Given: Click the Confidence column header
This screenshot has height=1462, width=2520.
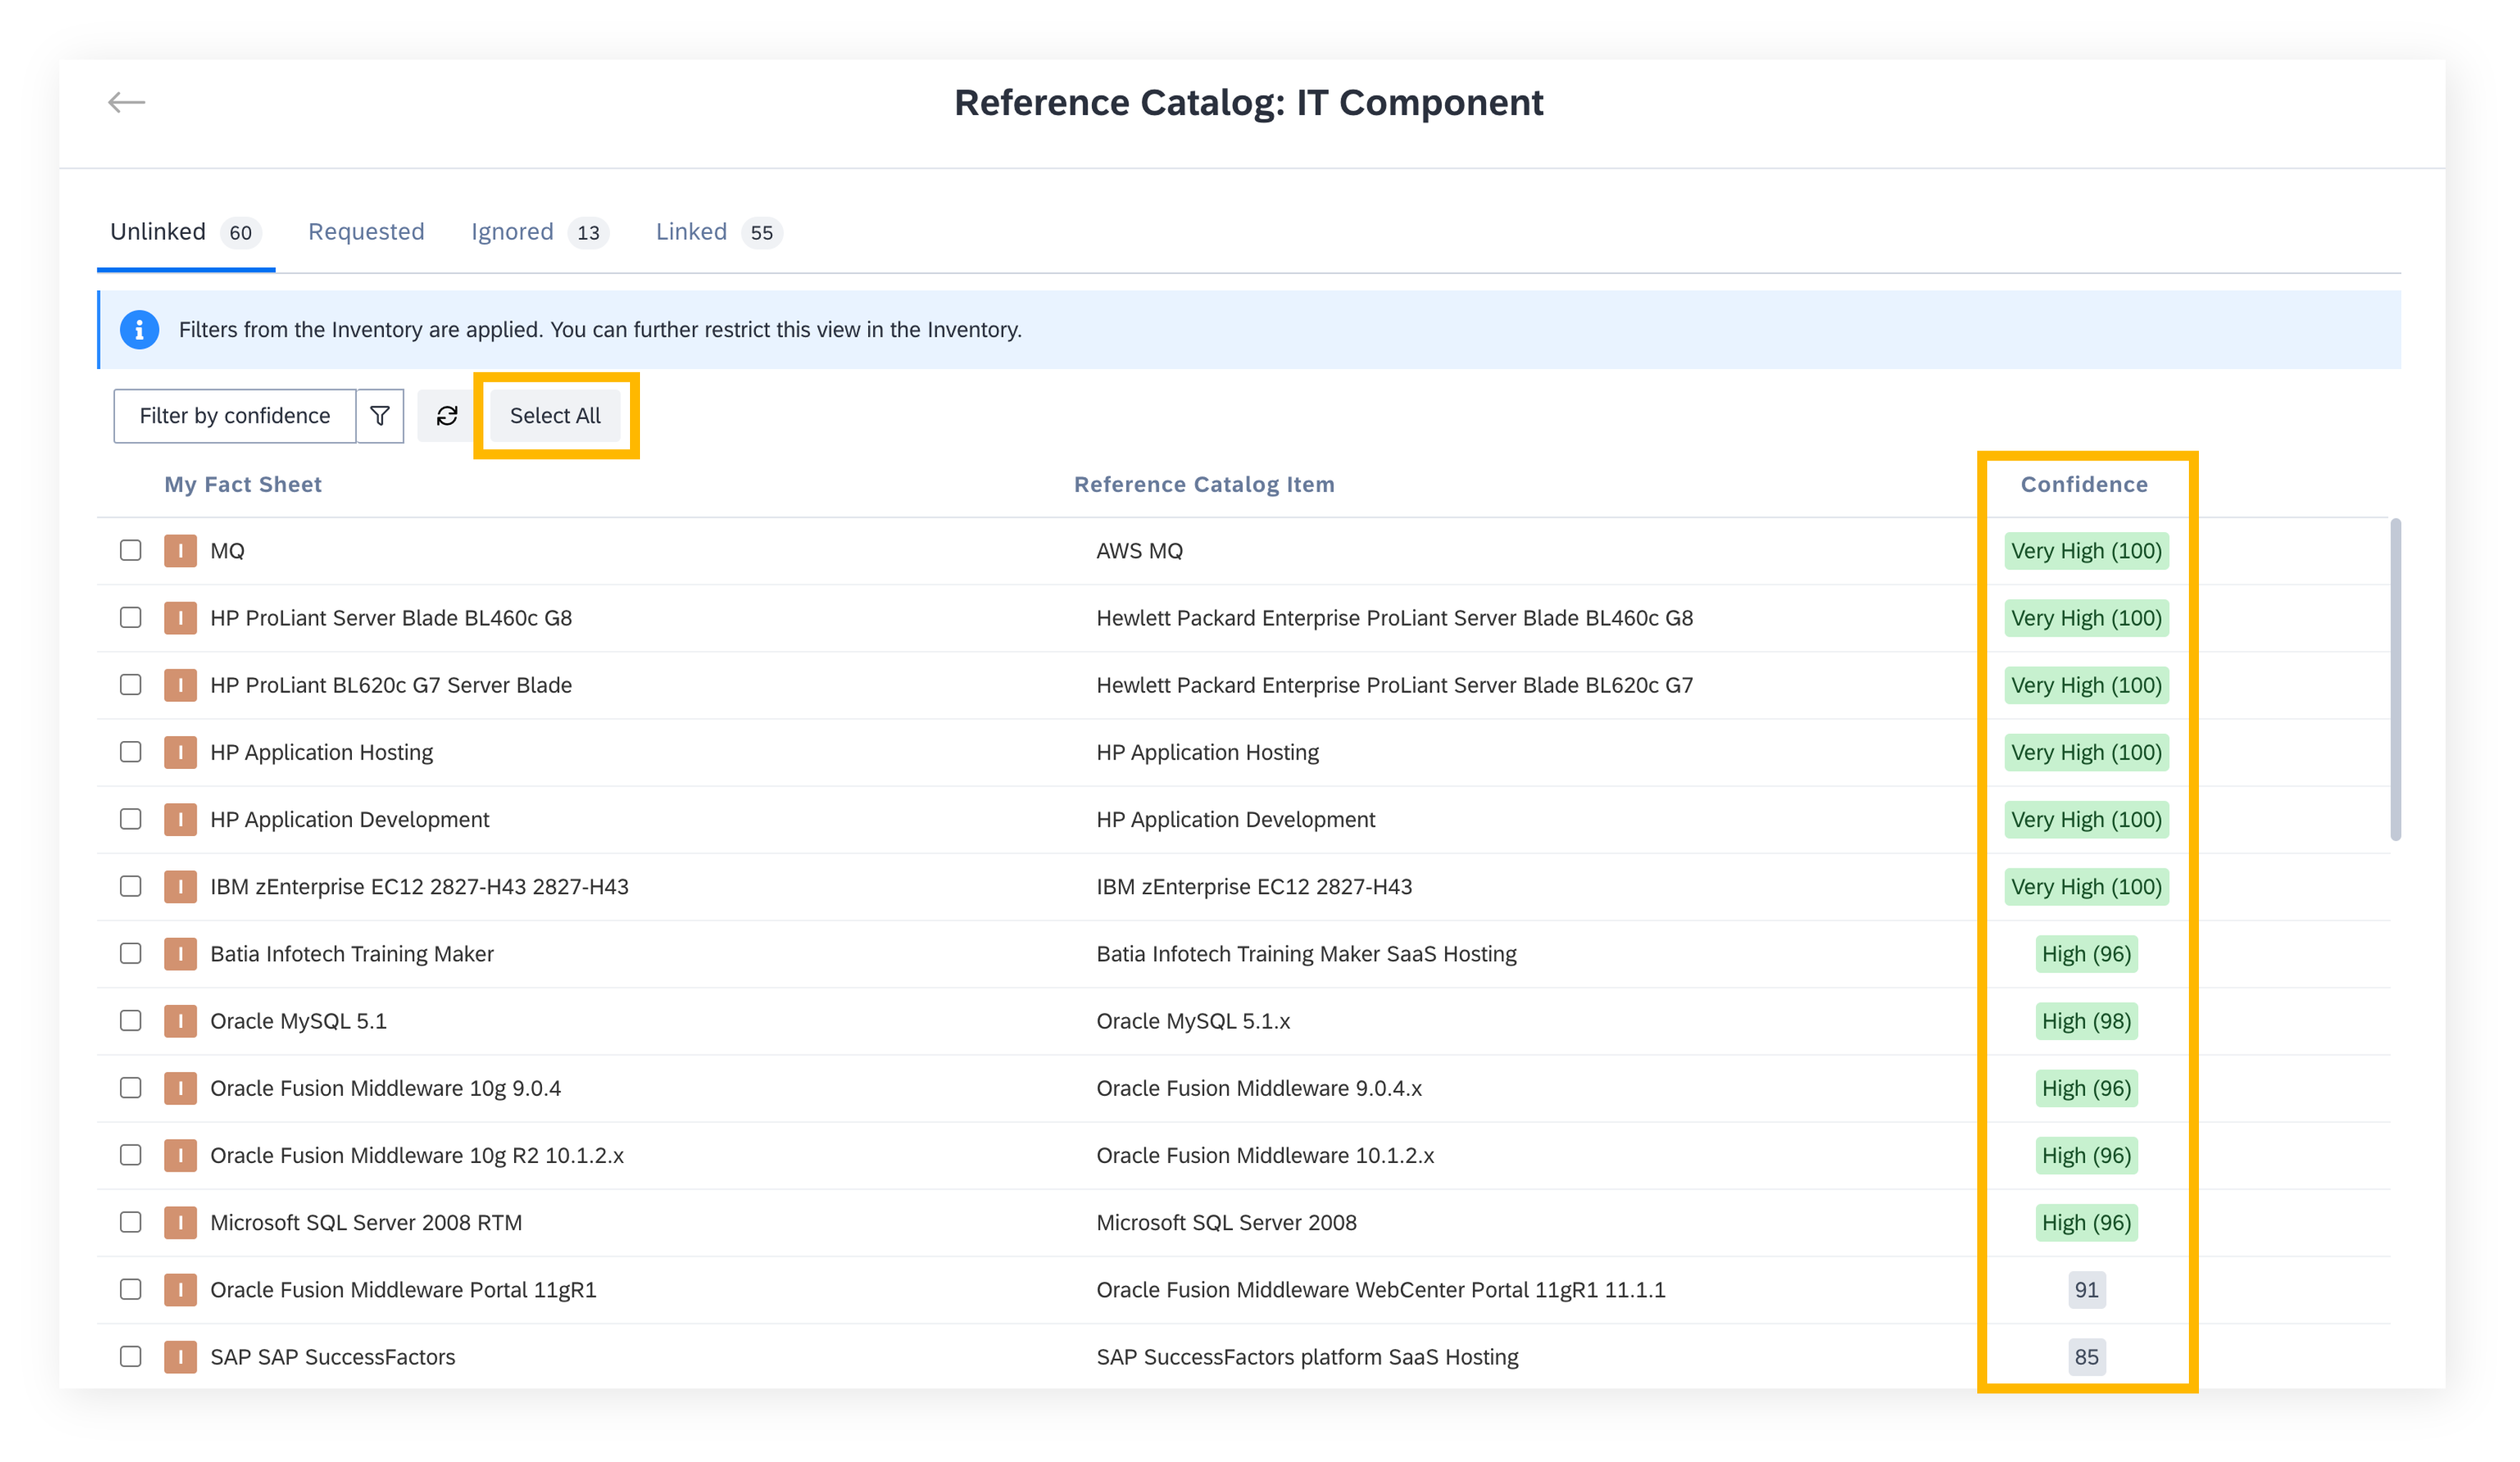Looking at the screenshot, I should (2084, 485).
